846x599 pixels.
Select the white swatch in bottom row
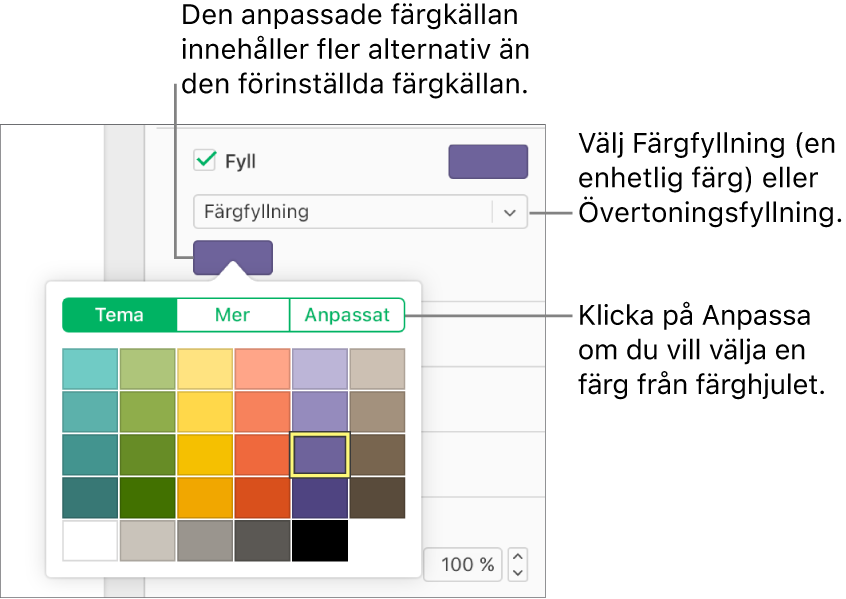point(90,541)
